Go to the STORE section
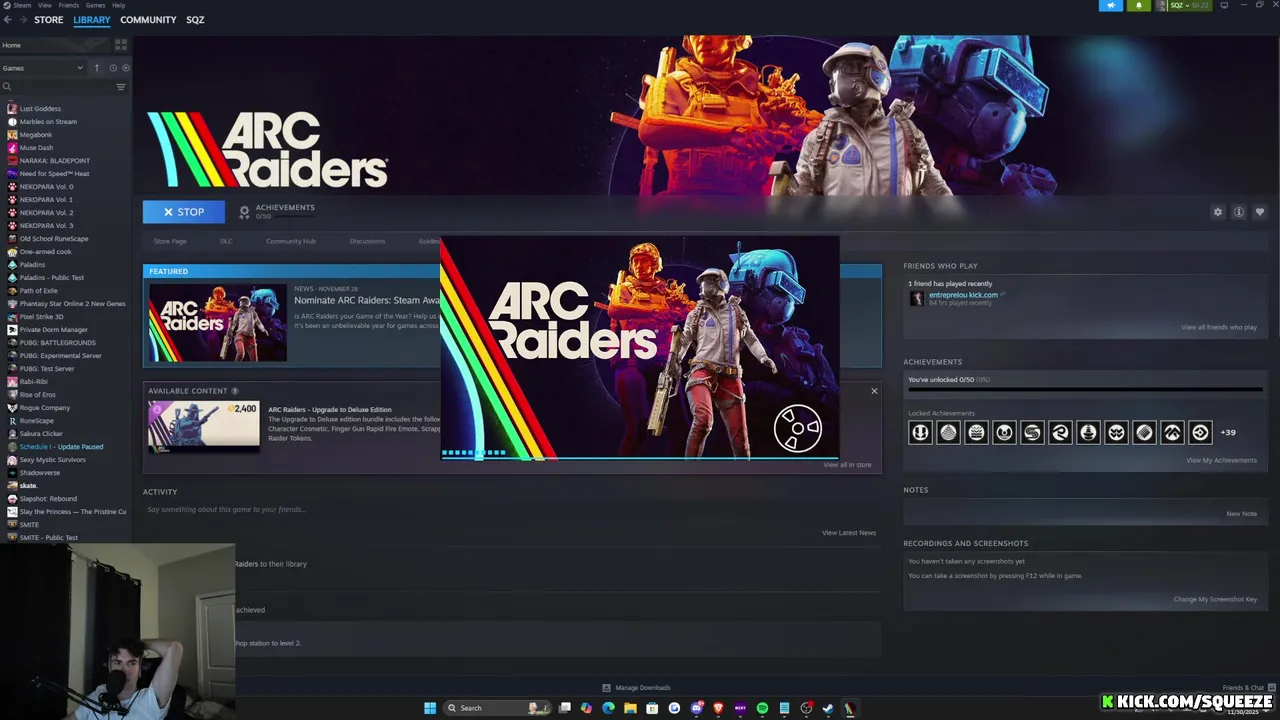The height and width of the screenshot is (720, 1280). 48,20
